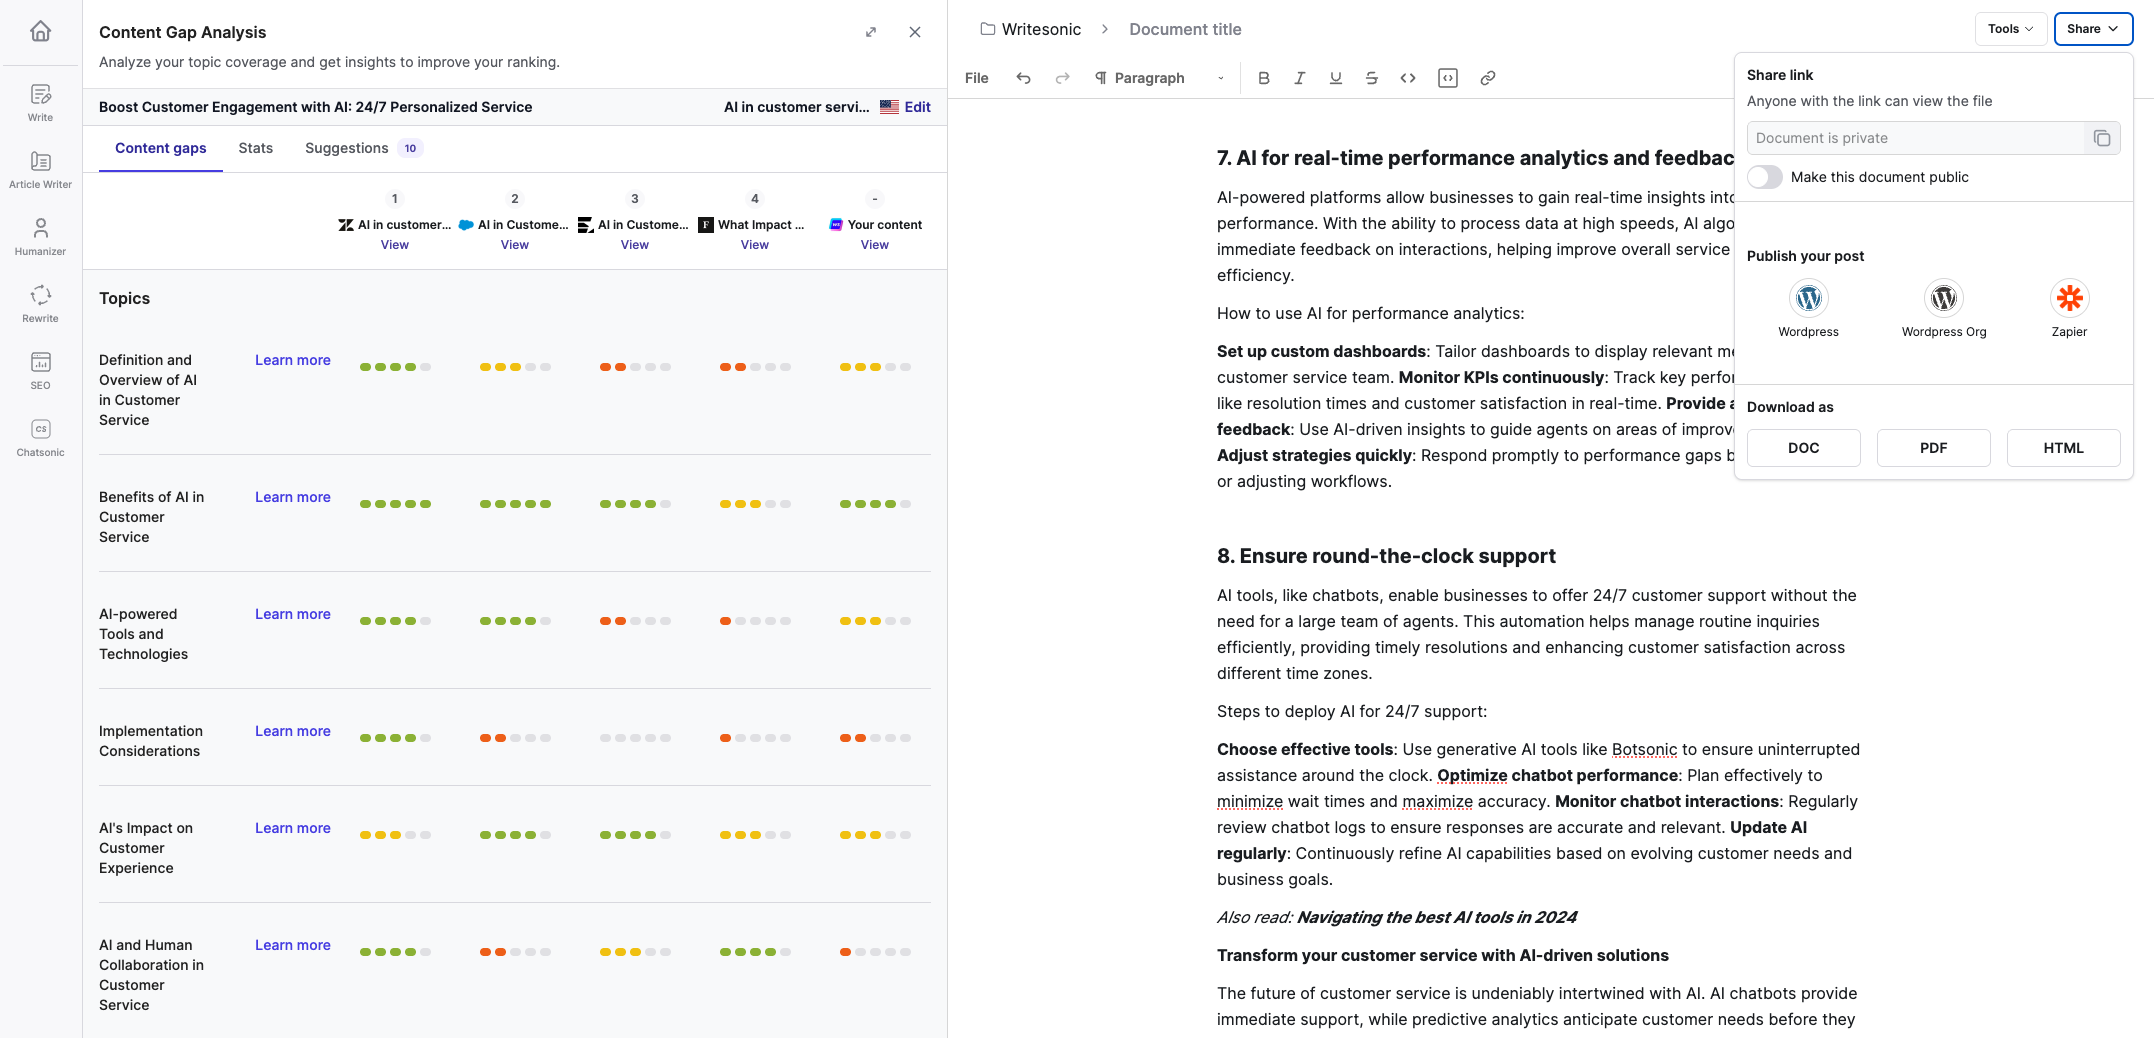The image size is (2154, 1038).
Task: Toggle strikethrough formatting
Action: point(1371,78)
